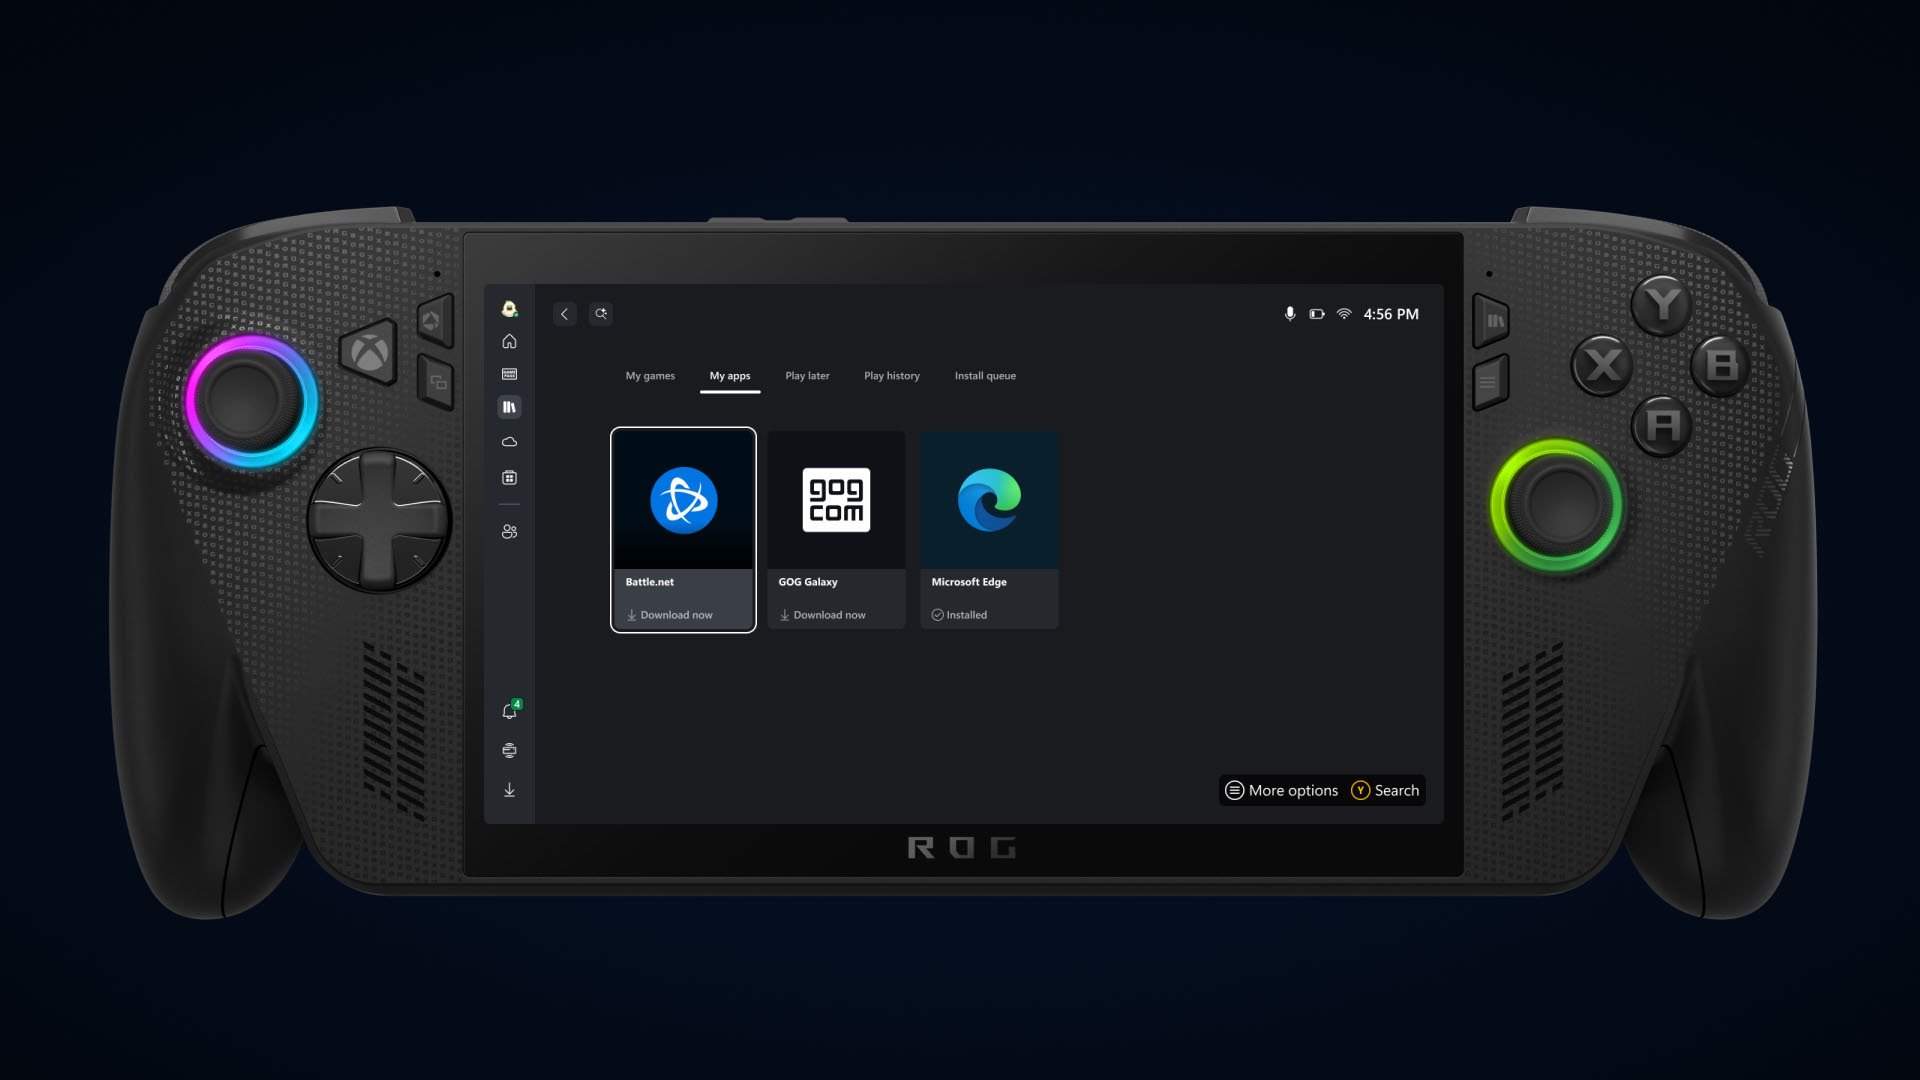
Task: Switch to the My games tab
Action: [650, 375]
